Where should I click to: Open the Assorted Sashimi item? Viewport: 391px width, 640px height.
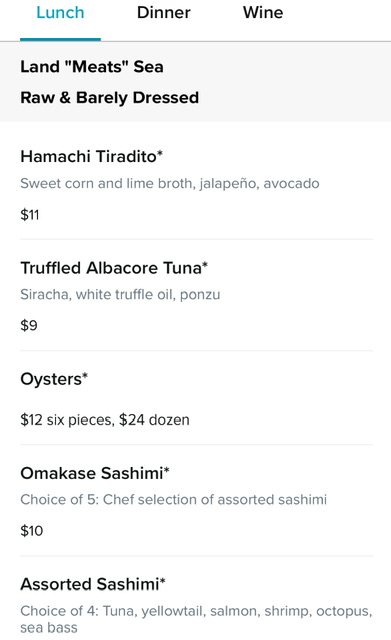coord(93,584)
